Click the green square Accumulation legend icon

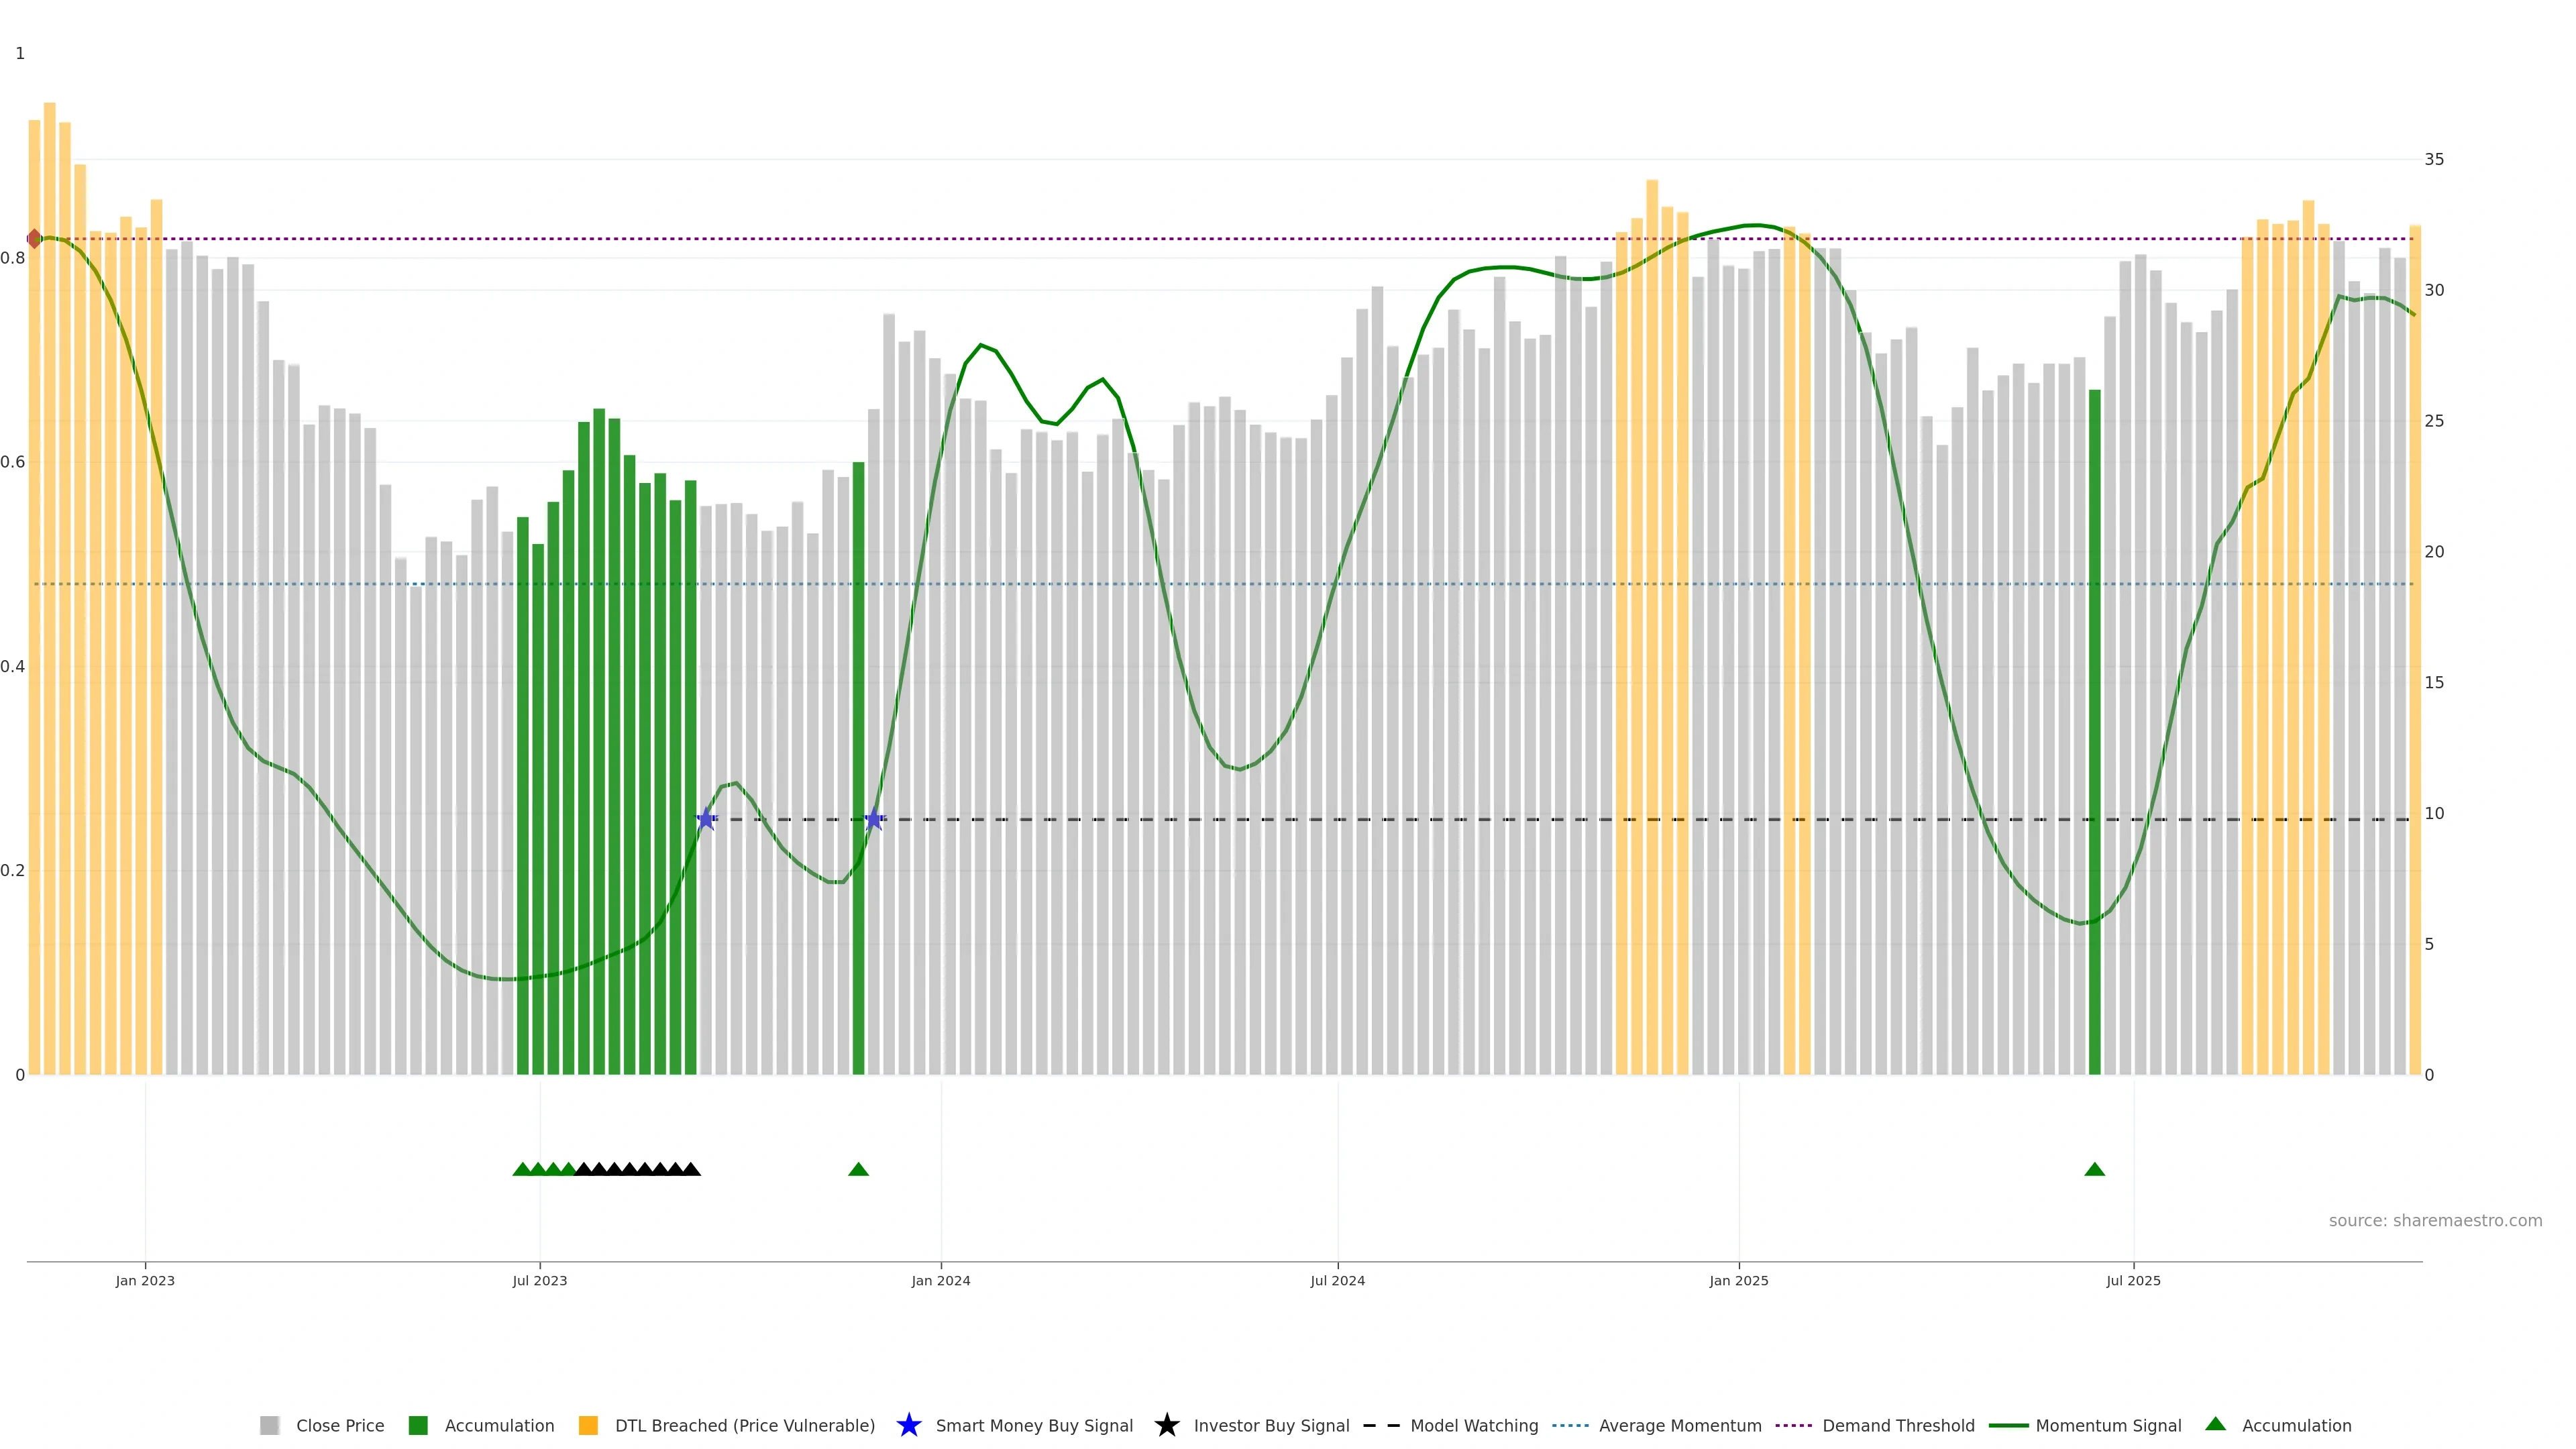[418, 1425]
